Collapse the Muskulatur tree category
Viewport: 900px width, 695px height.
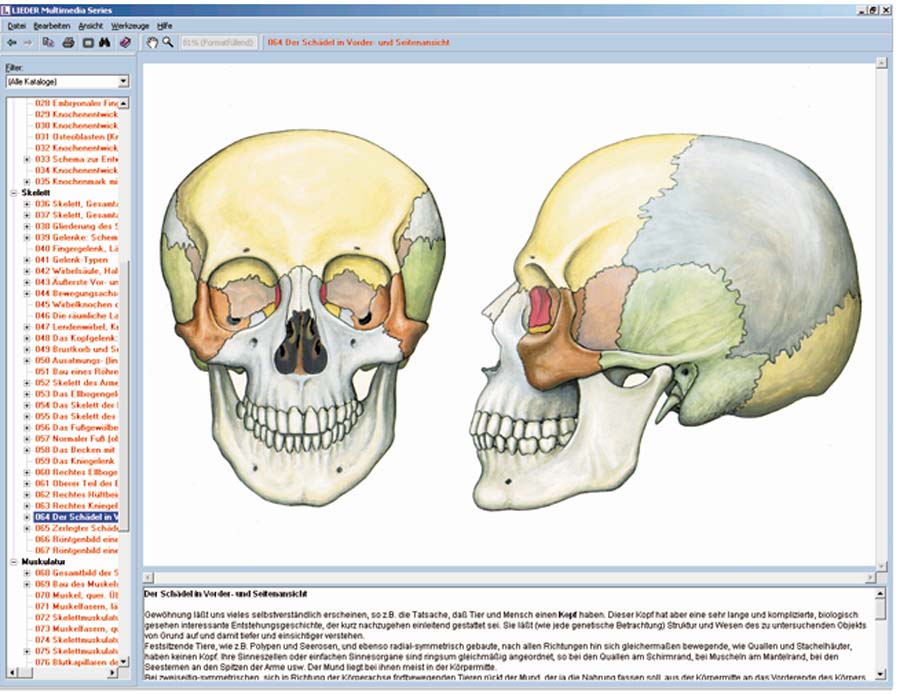click(x=13, y=562)
